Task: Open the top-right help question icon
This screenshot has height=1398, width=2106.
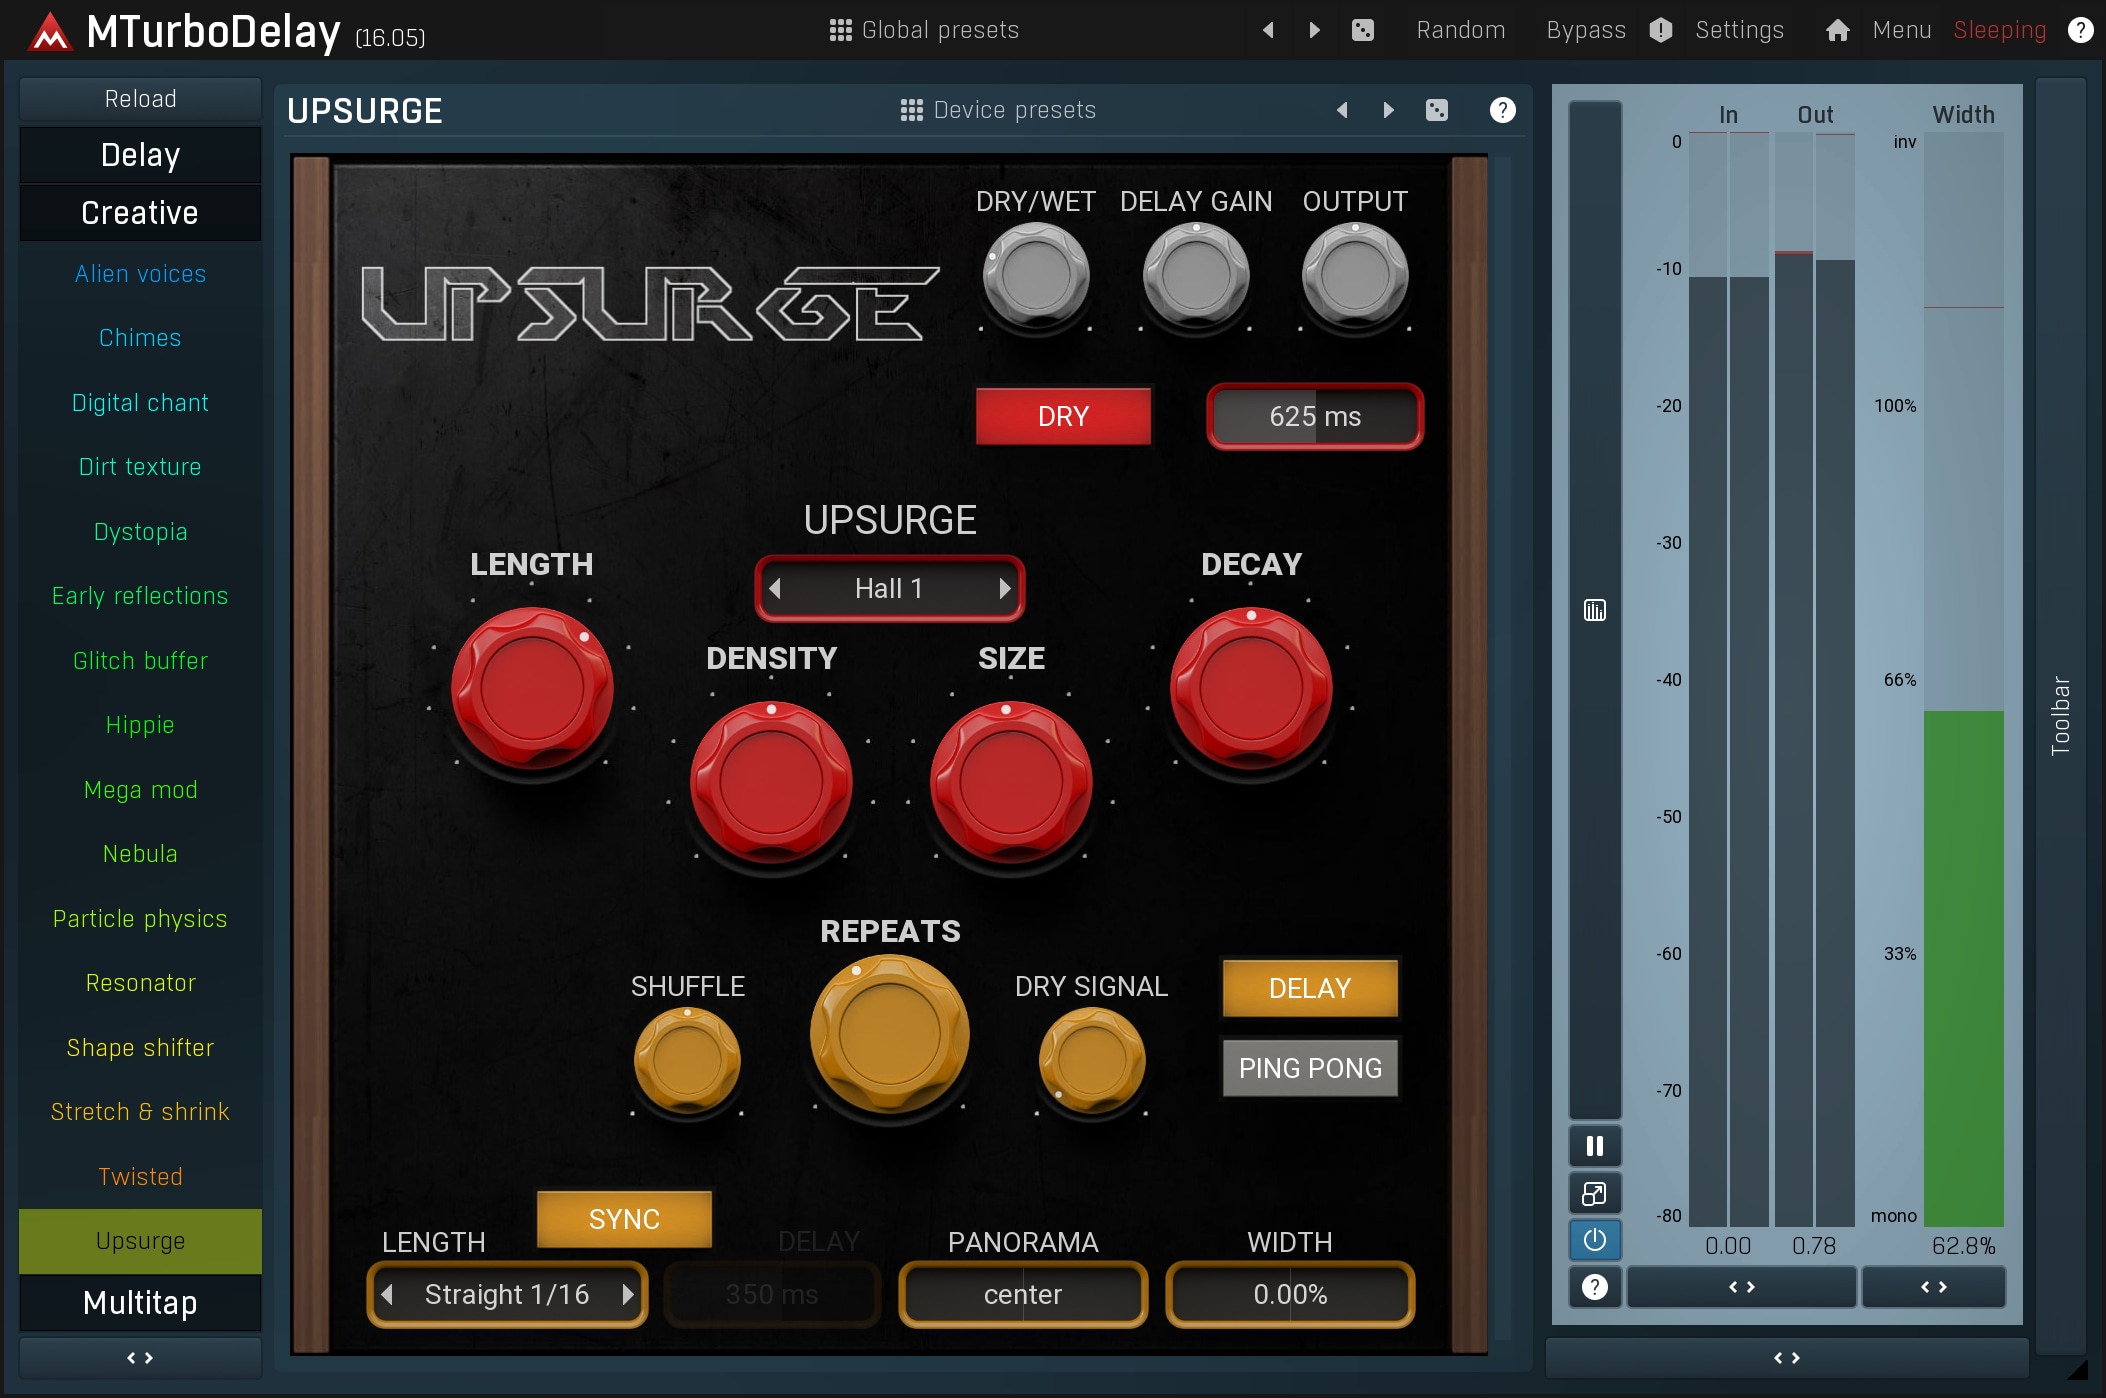Action: 2080,30
